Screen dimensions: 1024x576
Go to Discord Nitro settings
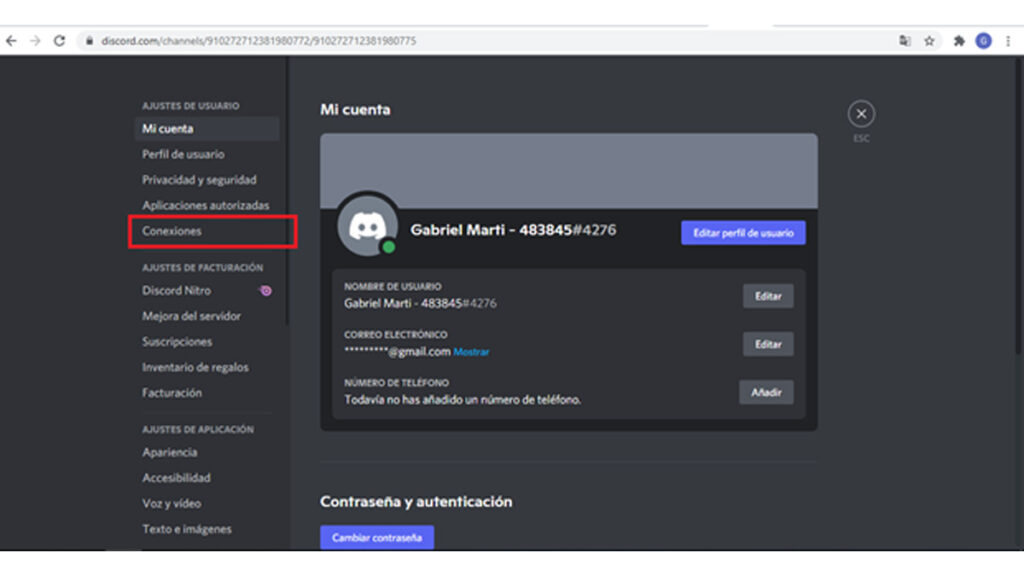176,290
